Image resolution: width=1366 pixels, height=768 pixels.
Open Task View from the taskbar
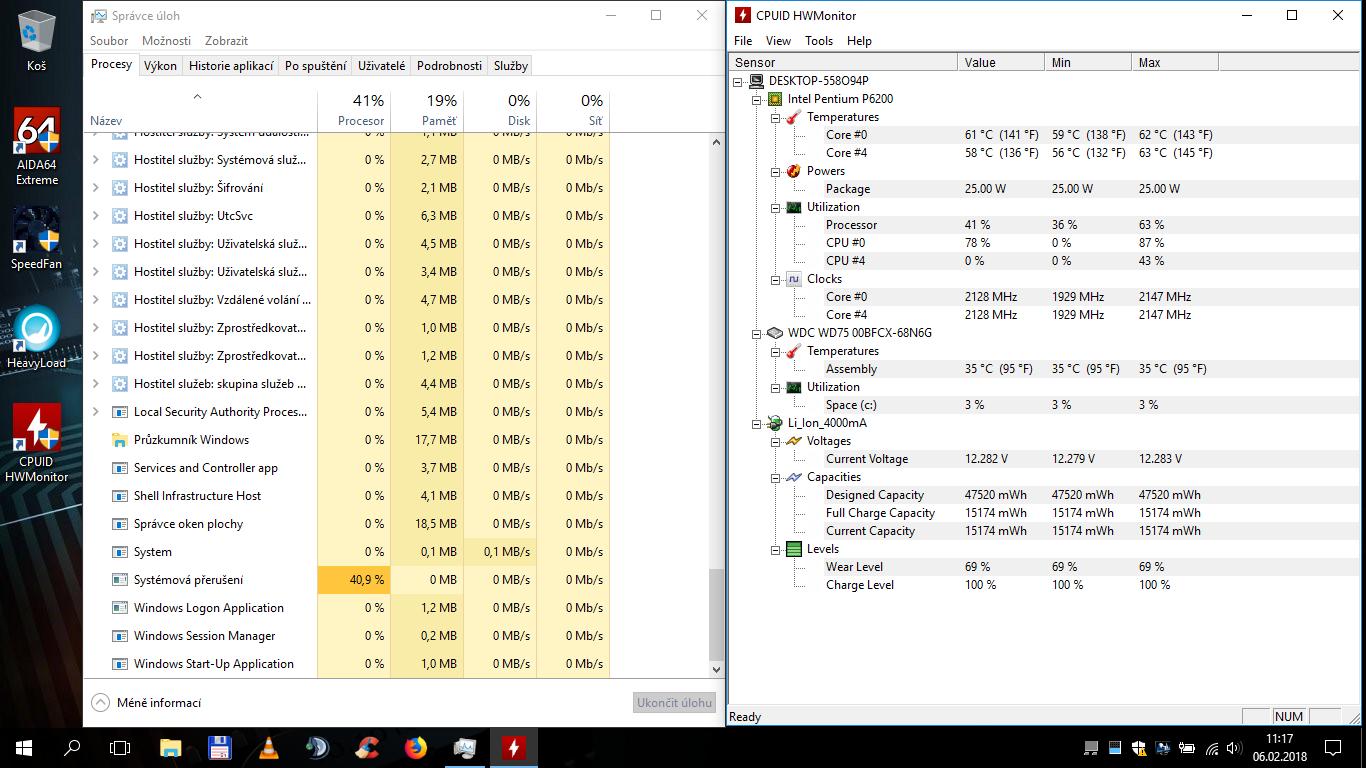(x=120, y=748)
